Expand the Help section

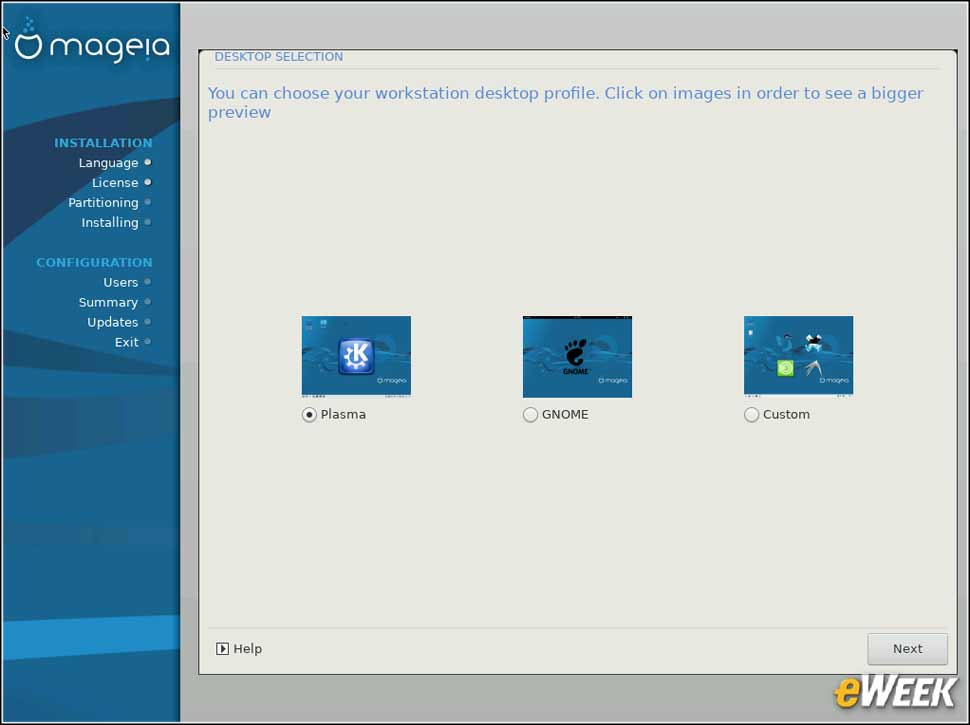[x=239, y=648]
